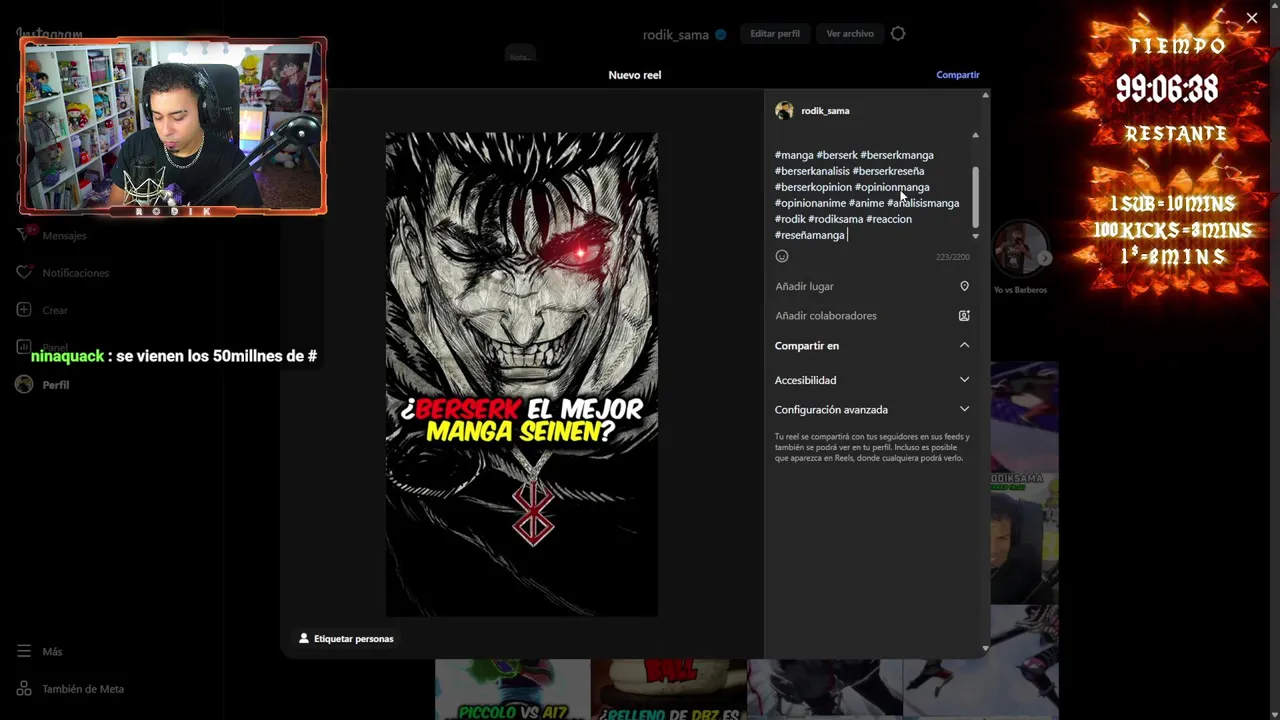Viewport: 1280px width, 720px height.
Task: Click the Notificaciones heart icon
Action: pos(24,272)
